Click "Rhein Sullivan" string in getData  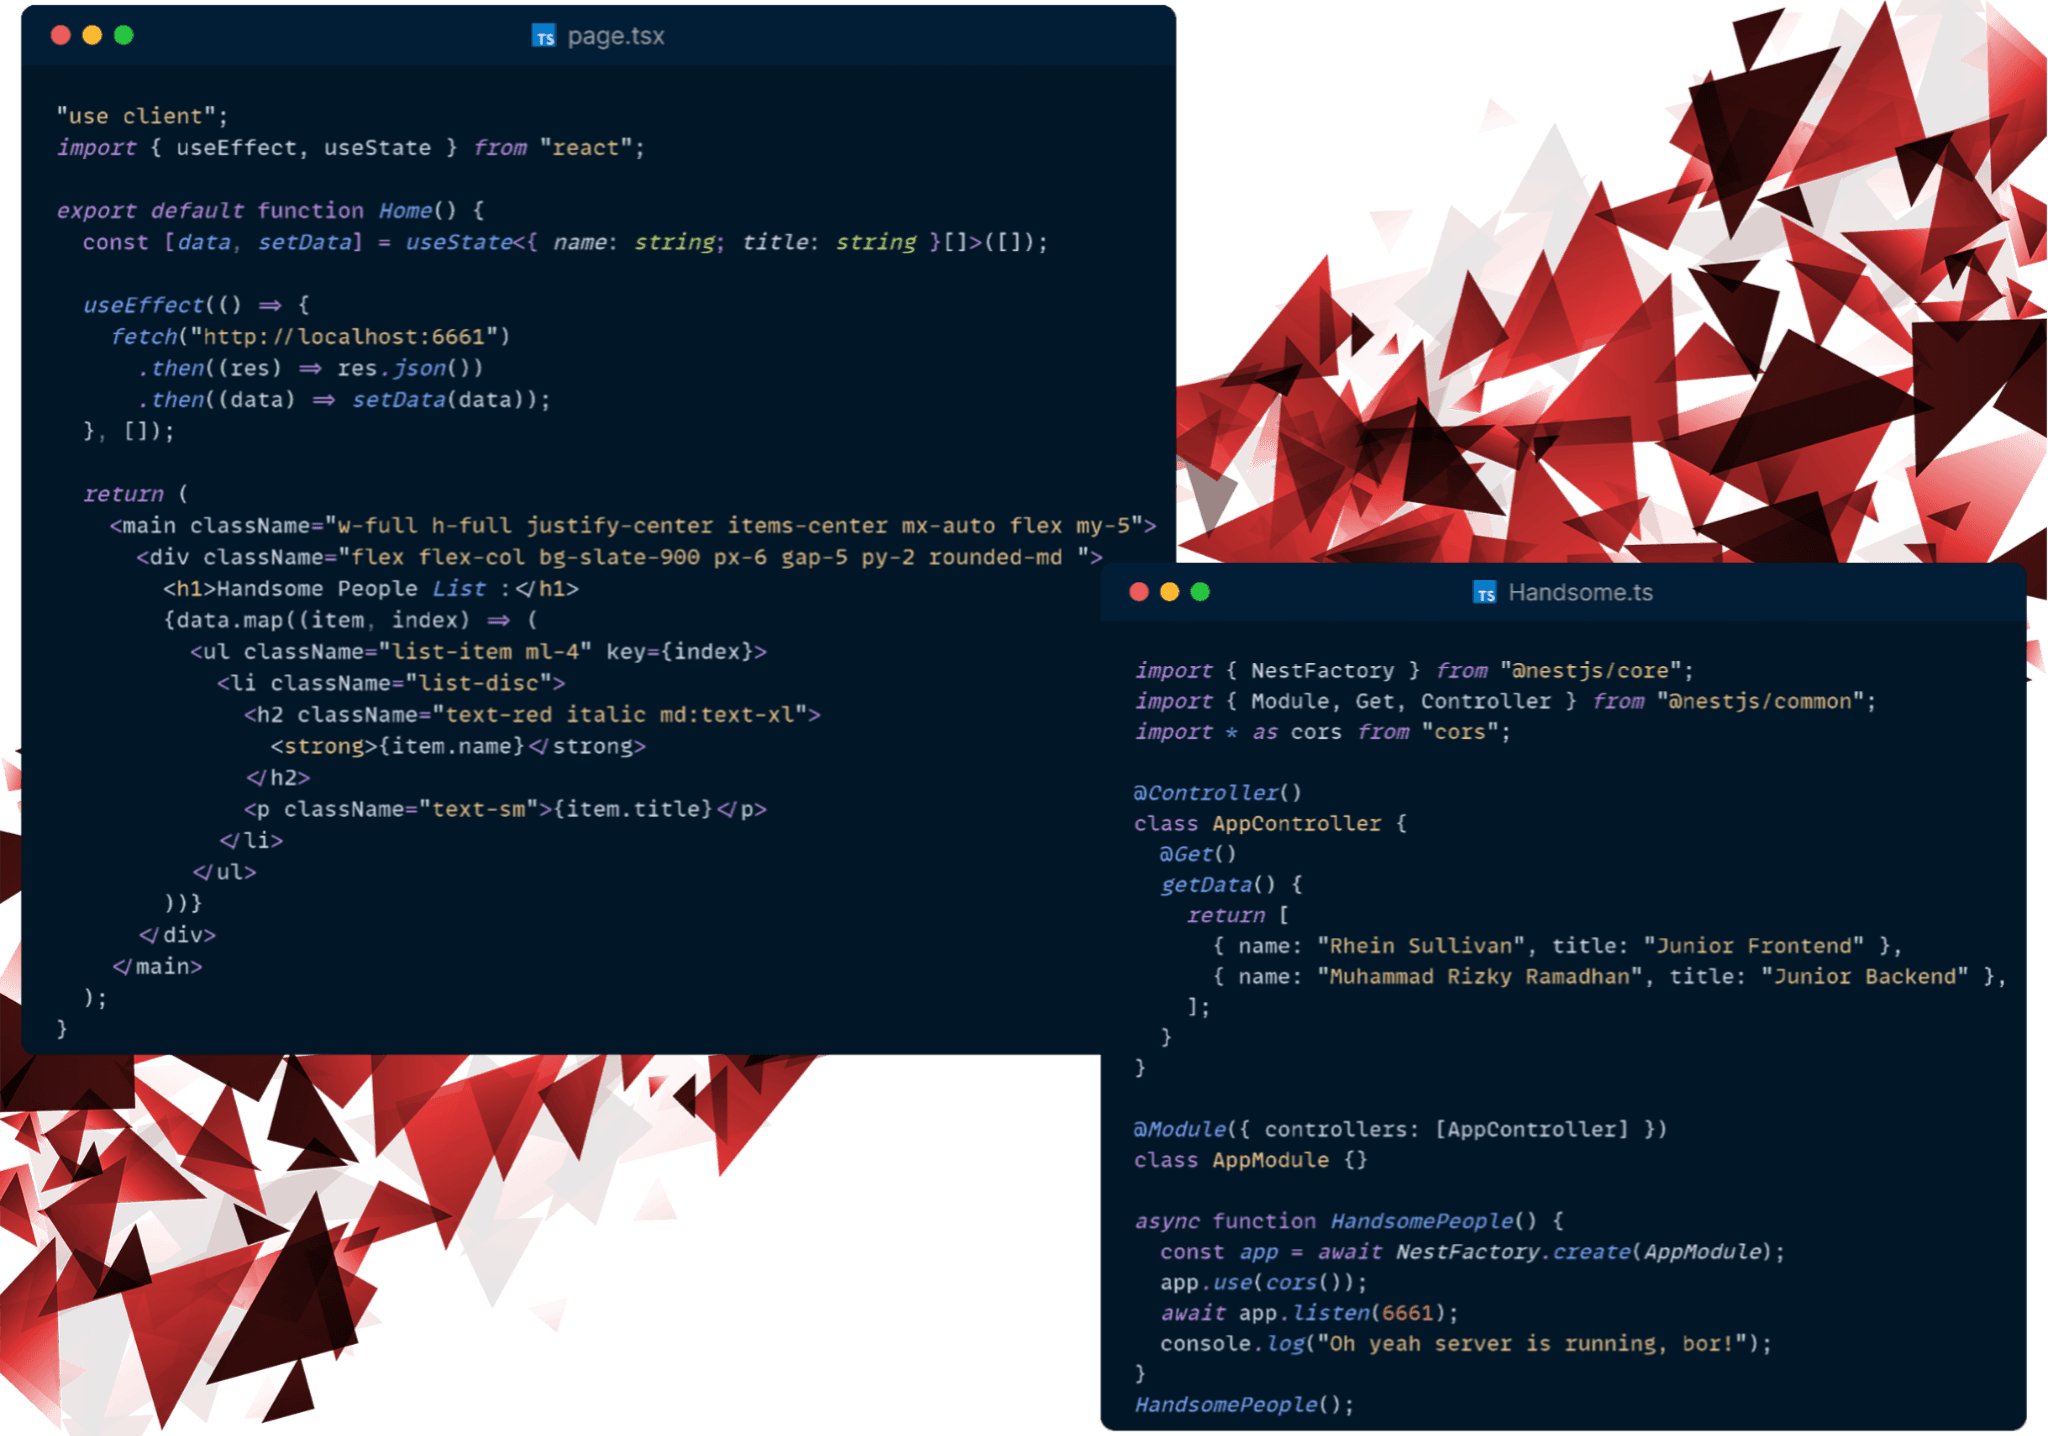tap(1420, 946)
